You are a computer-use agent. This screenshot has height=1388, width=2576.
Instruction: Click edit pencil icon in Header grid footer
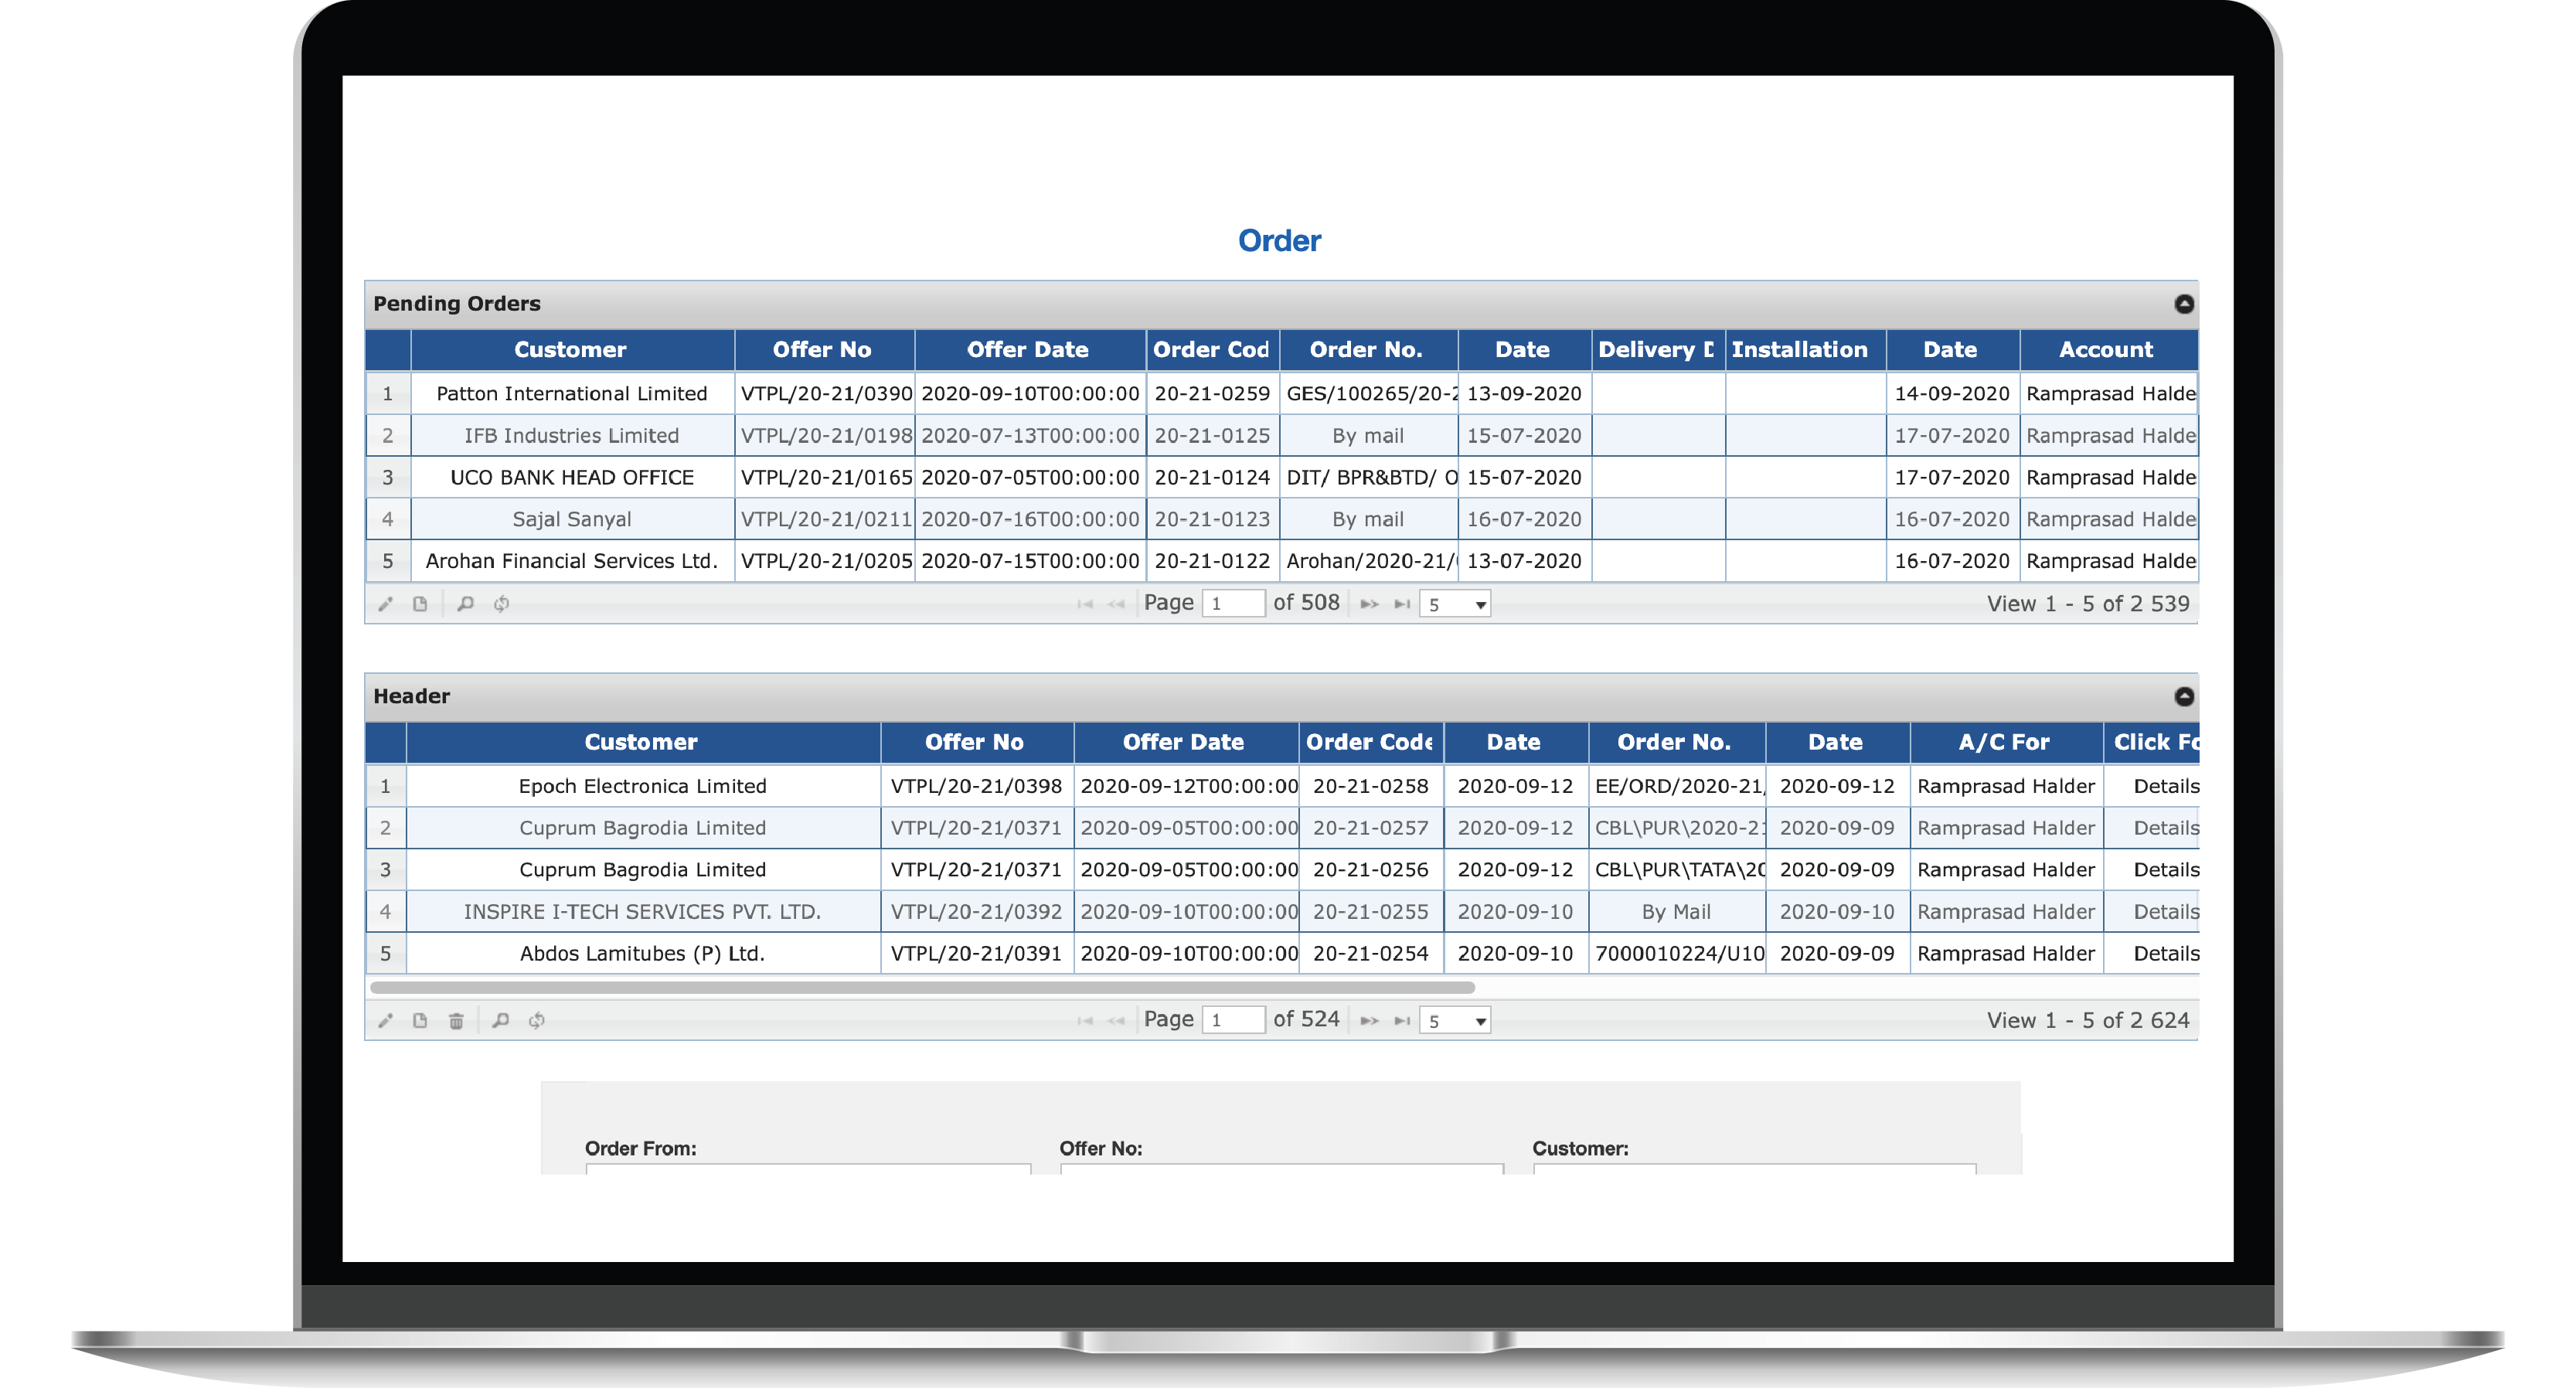click(385, 1021)
